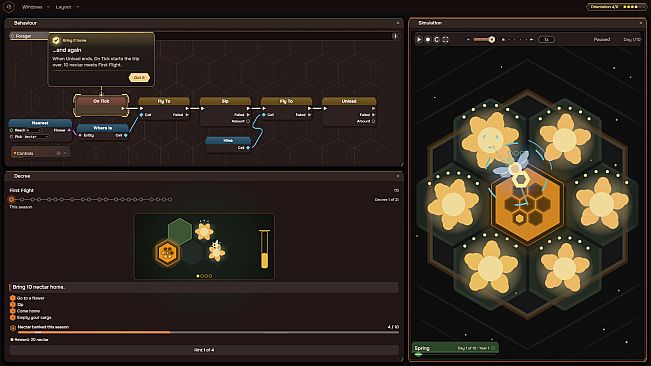The height and width of the screenshot is (366, 651).
Task: Click the On Tick execution output arrow
Action: click(122, 108)
